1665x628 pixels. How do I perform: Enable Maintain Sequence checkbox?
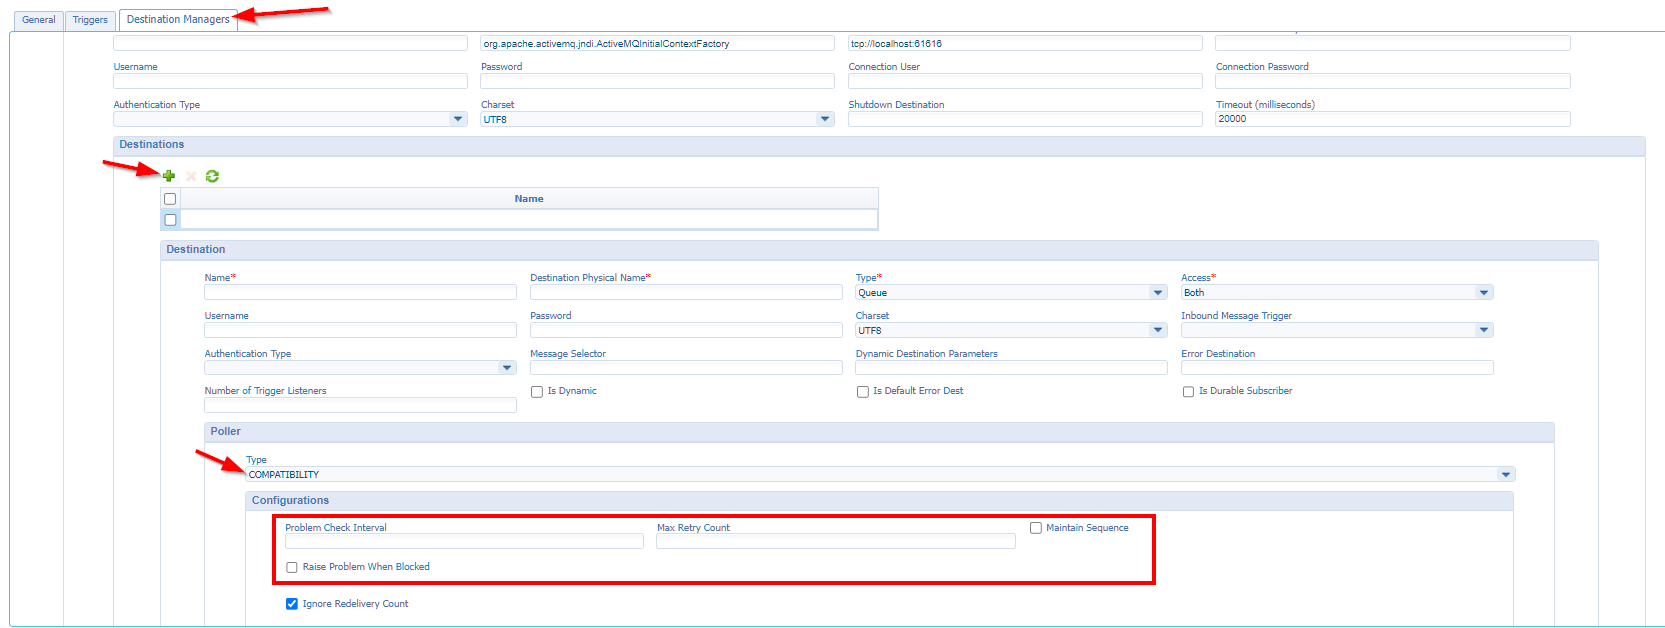coord(1036,528)
